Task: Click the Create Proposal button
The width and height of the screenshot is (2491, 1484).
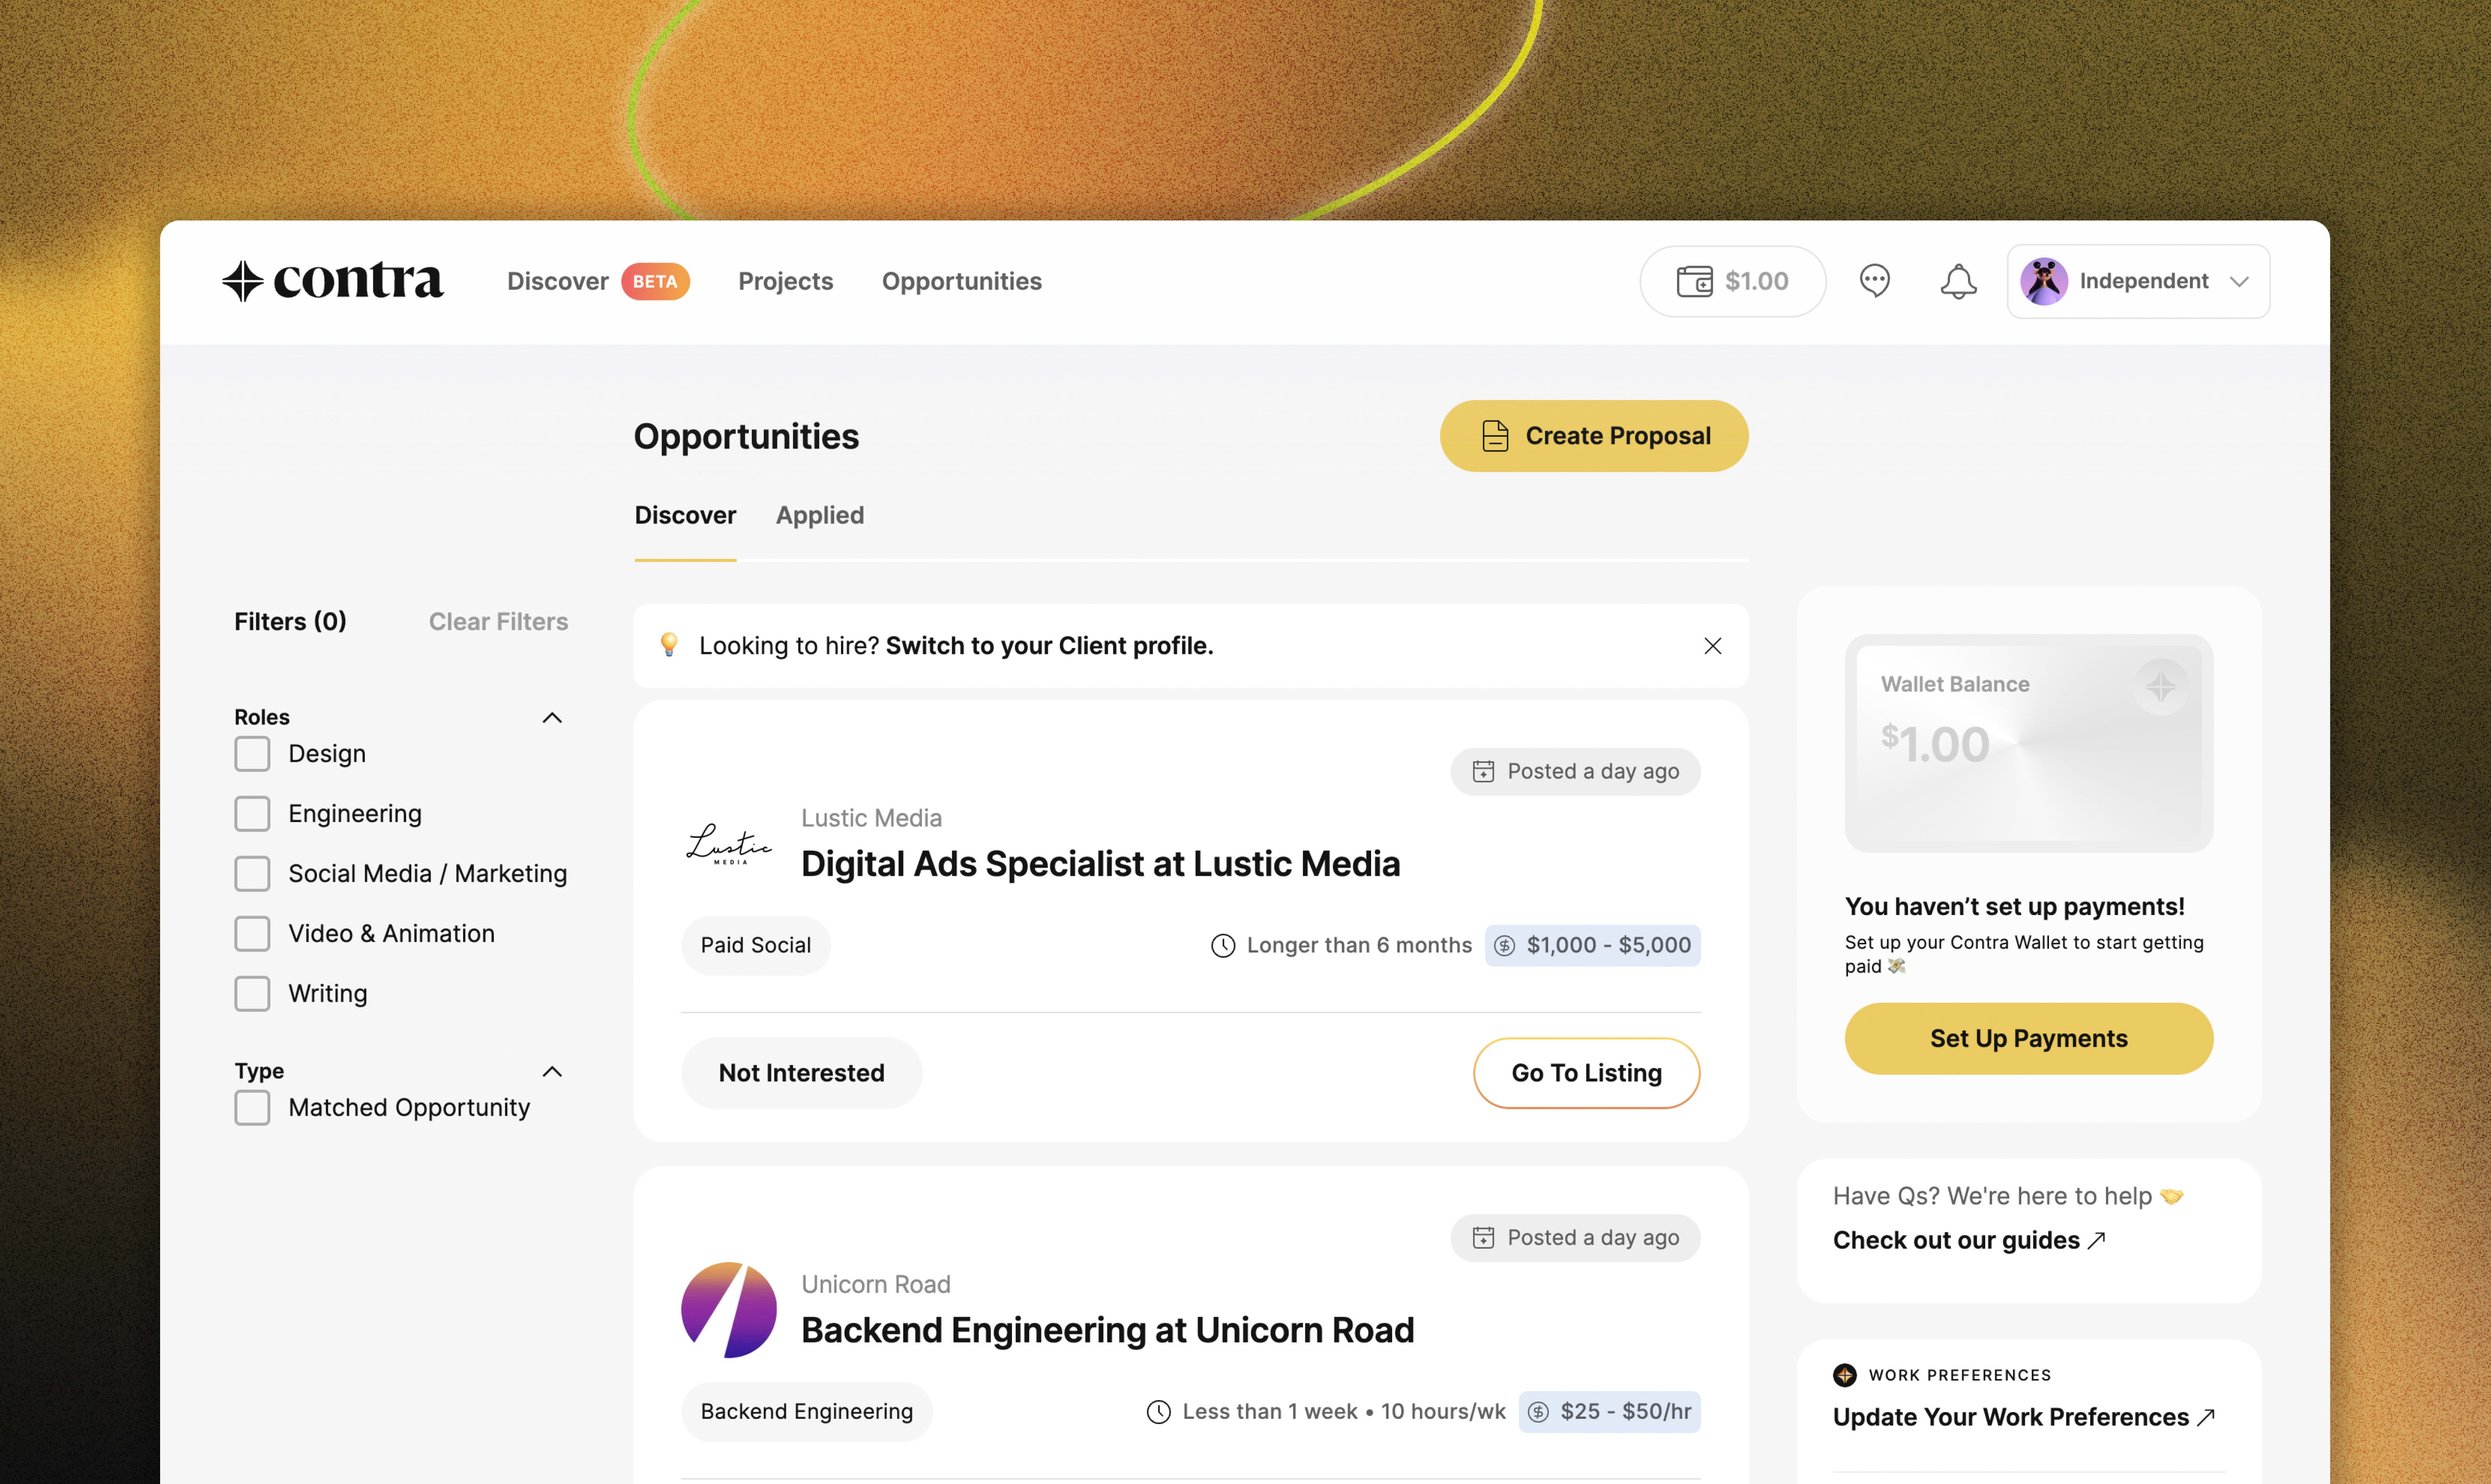Action: pyautogui.click(x=1593, y=436)
